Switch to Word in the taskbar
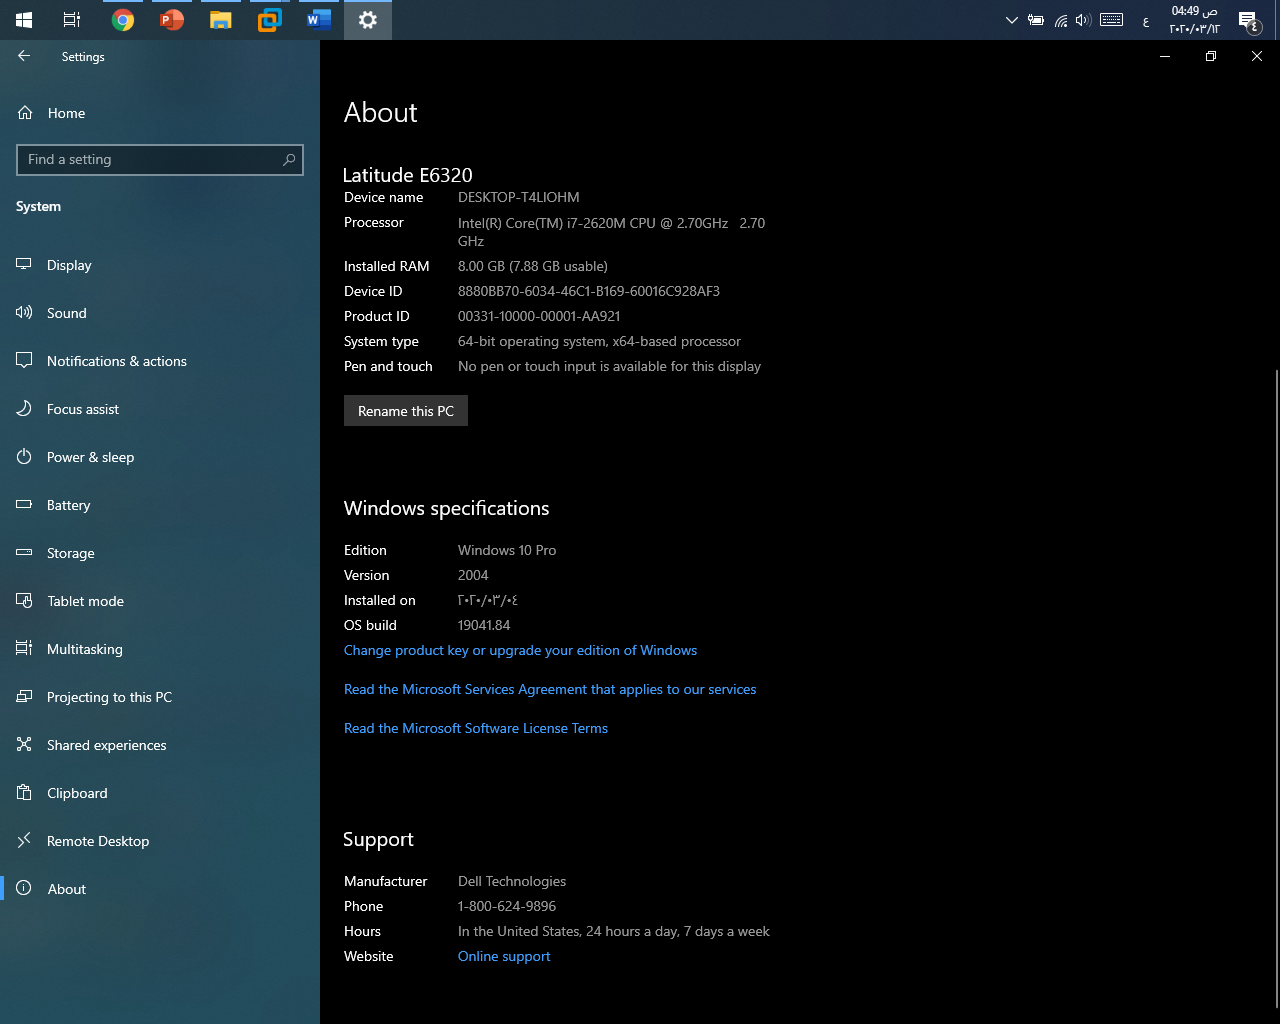The width and height of the screenshot is (1280, 1024). (319, 20)
